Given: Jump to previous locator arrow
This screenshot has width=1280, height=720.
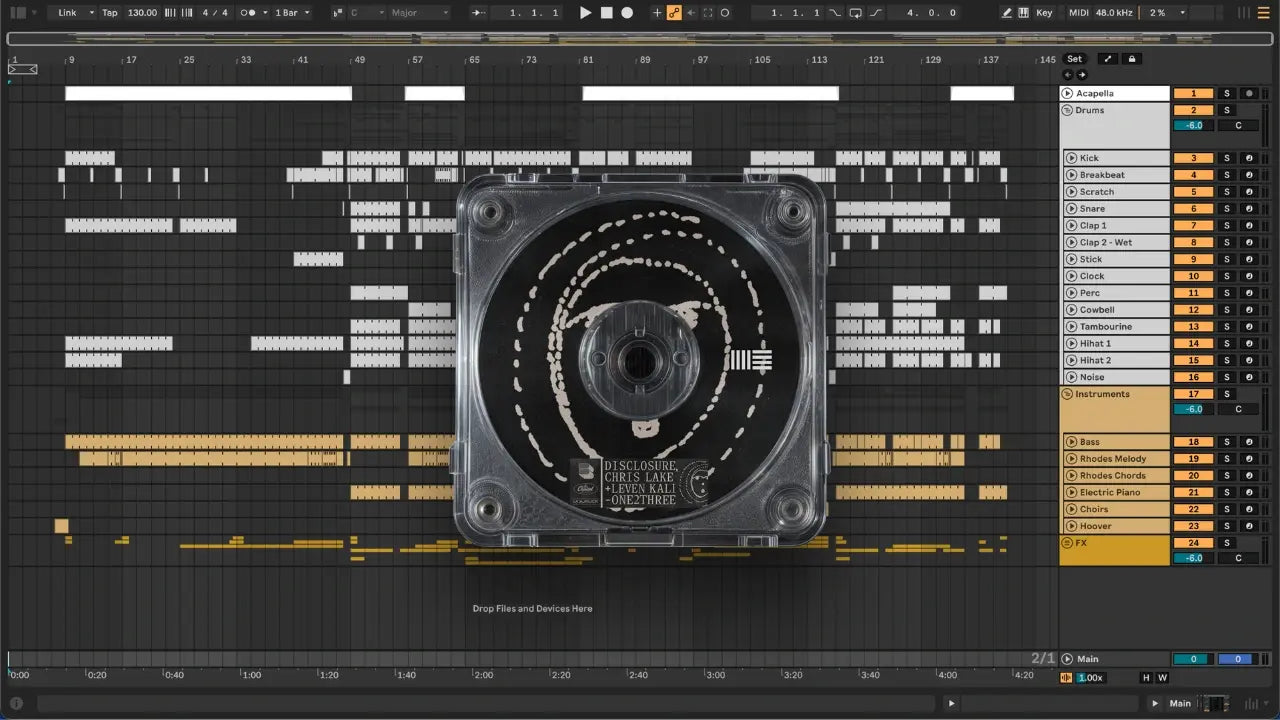Looking at the screenshot, I should (1067, 75).
